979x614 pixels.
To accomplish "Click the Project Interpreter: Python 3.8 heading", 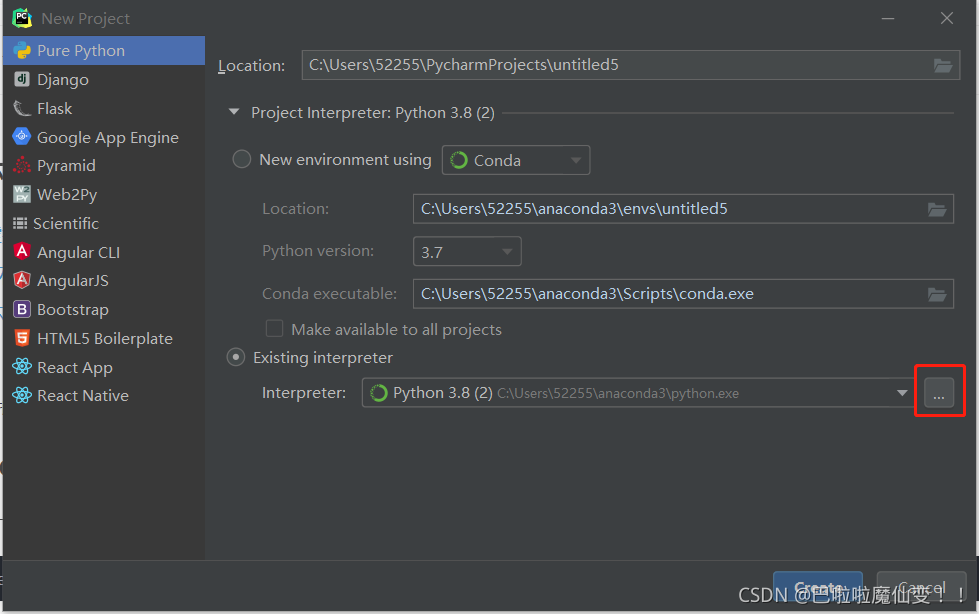I will coord(373,112).
